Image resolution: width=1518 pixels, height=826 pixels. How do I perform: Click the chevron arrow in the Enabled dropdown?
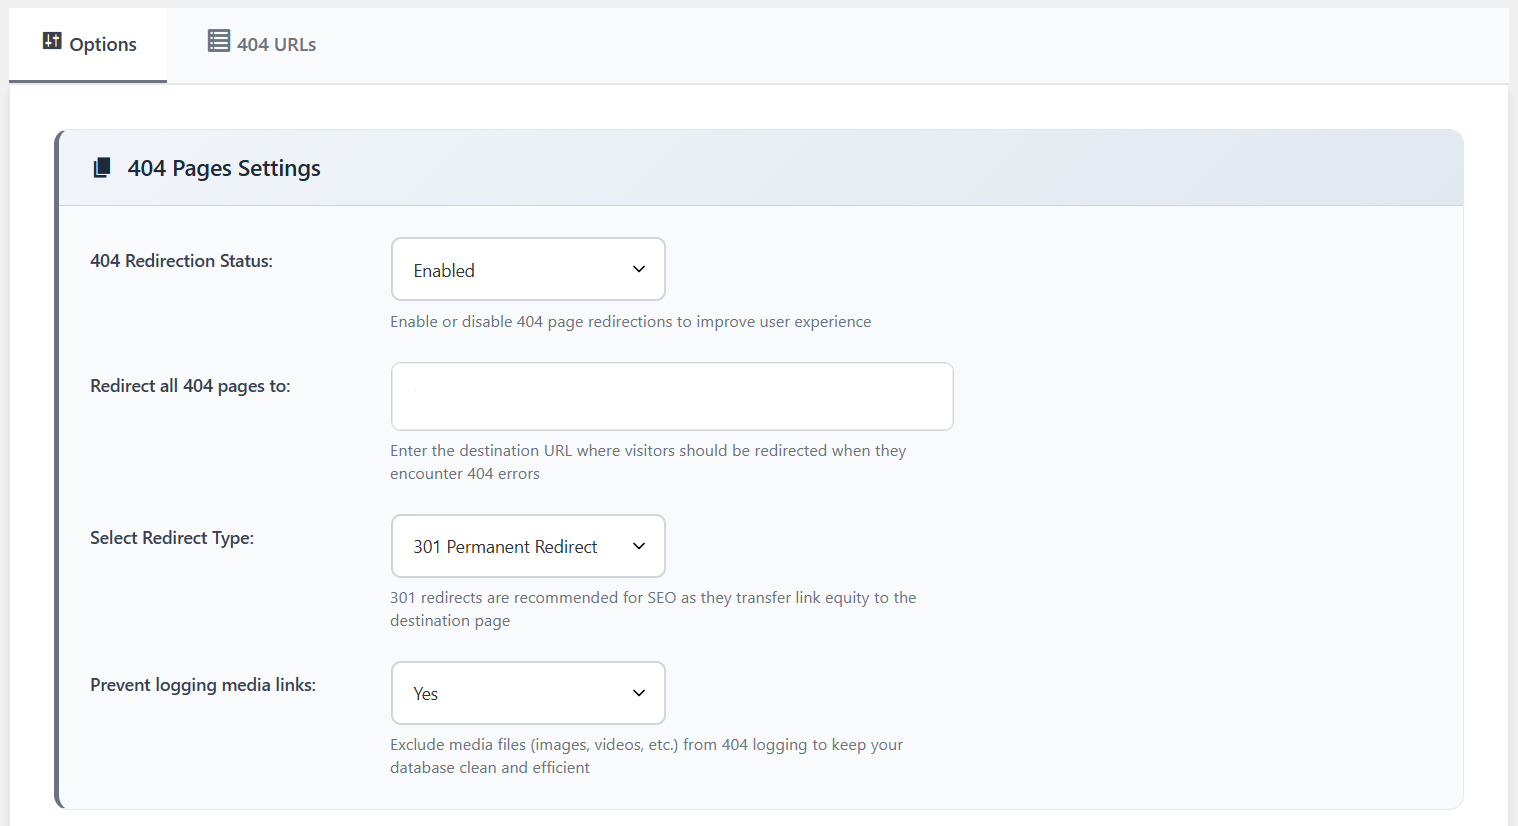point(639,269)
